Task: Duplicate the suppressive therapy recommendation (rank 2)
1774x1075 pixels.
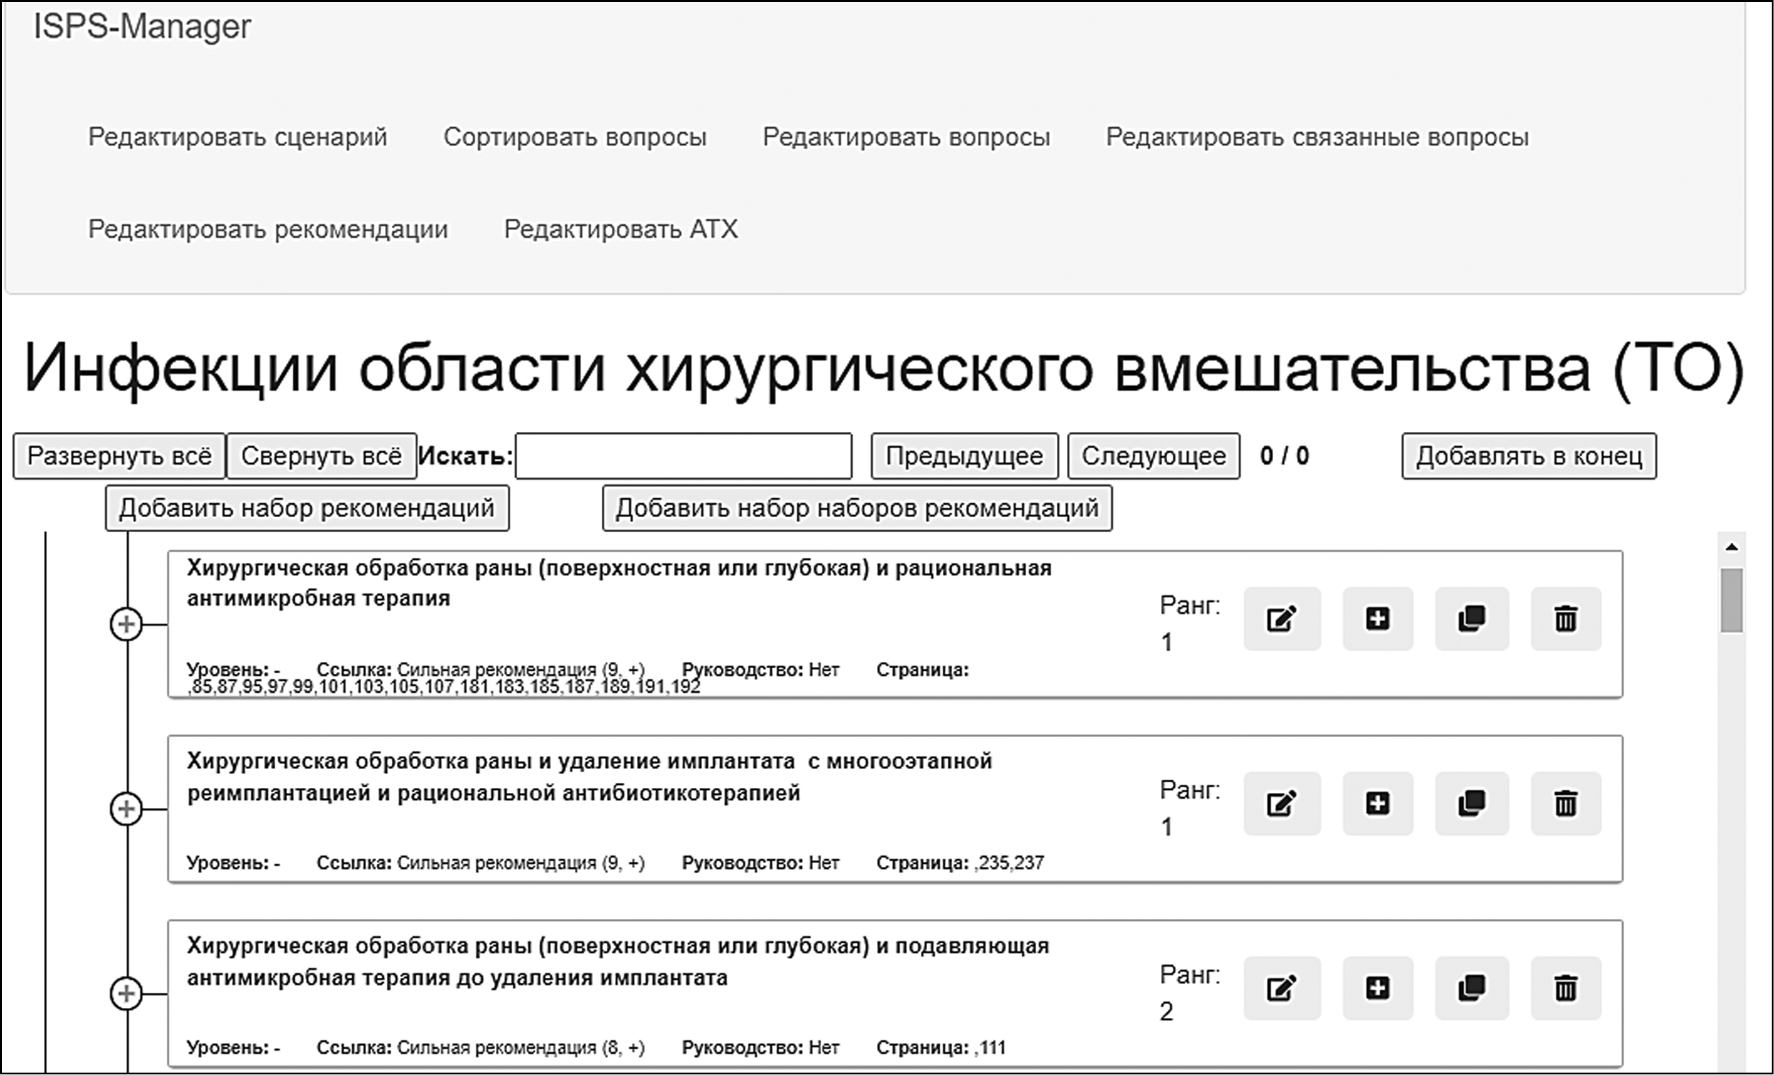Action: click(1471, 988)
